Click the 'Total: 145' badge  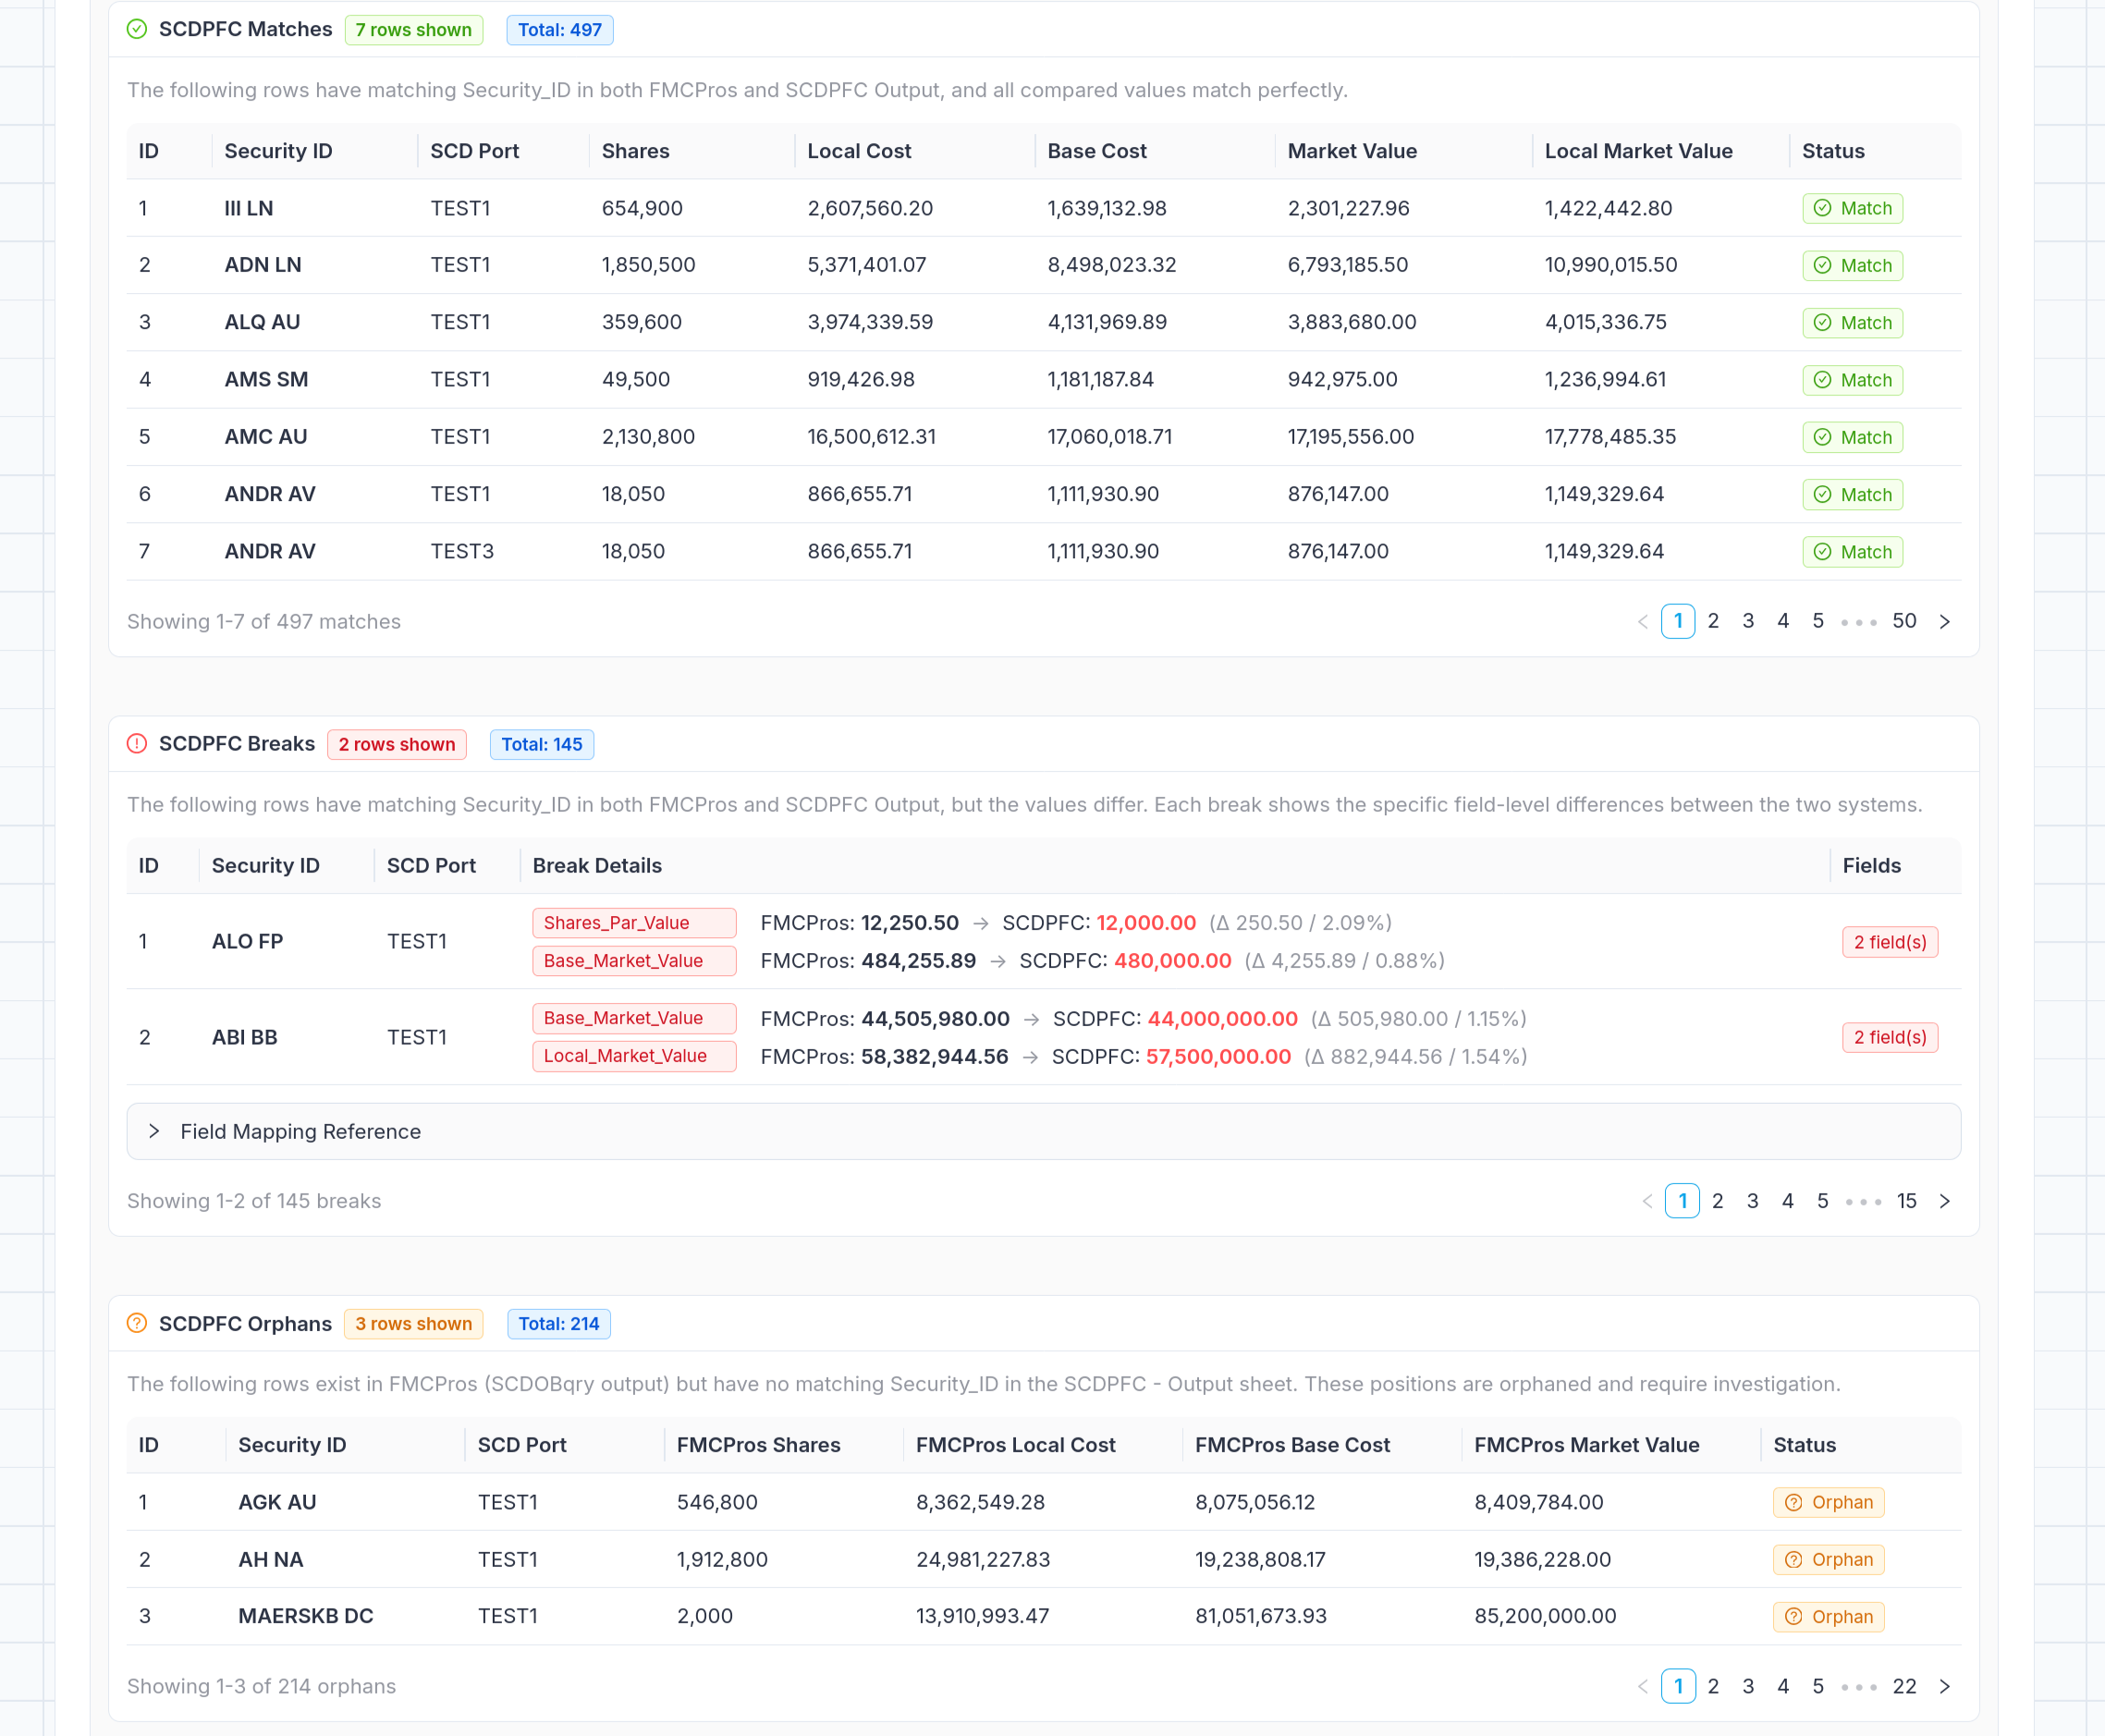click(x=541, y=744)
